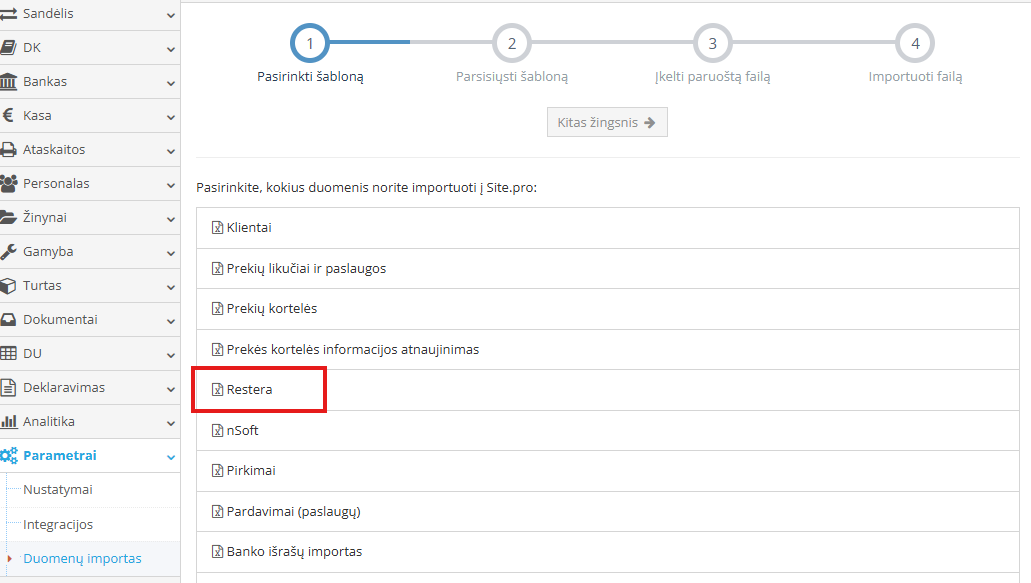Viewport: 1031px width, 583px height.
Task: Select step 4 circle Importuoti failą
Action: point(915,43)
